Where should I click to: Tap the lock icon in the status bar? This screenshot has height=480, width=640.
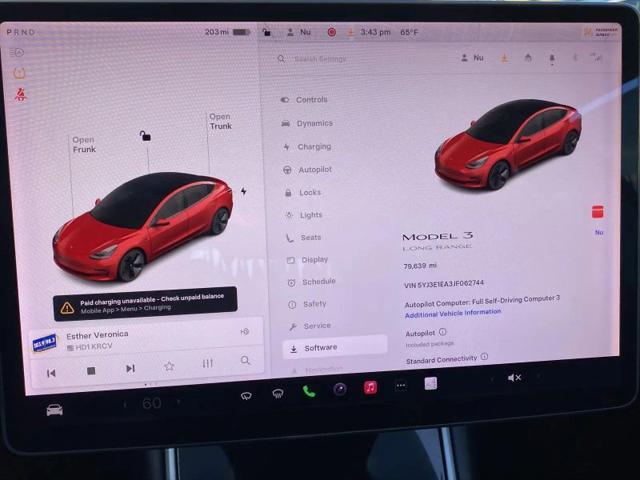[266, 32]
